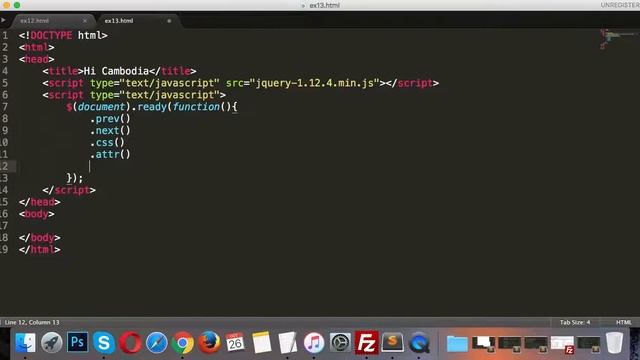Select the ex13.html tab
The height and width of the screenshot is (360, 640).
(x=119, y=21)
